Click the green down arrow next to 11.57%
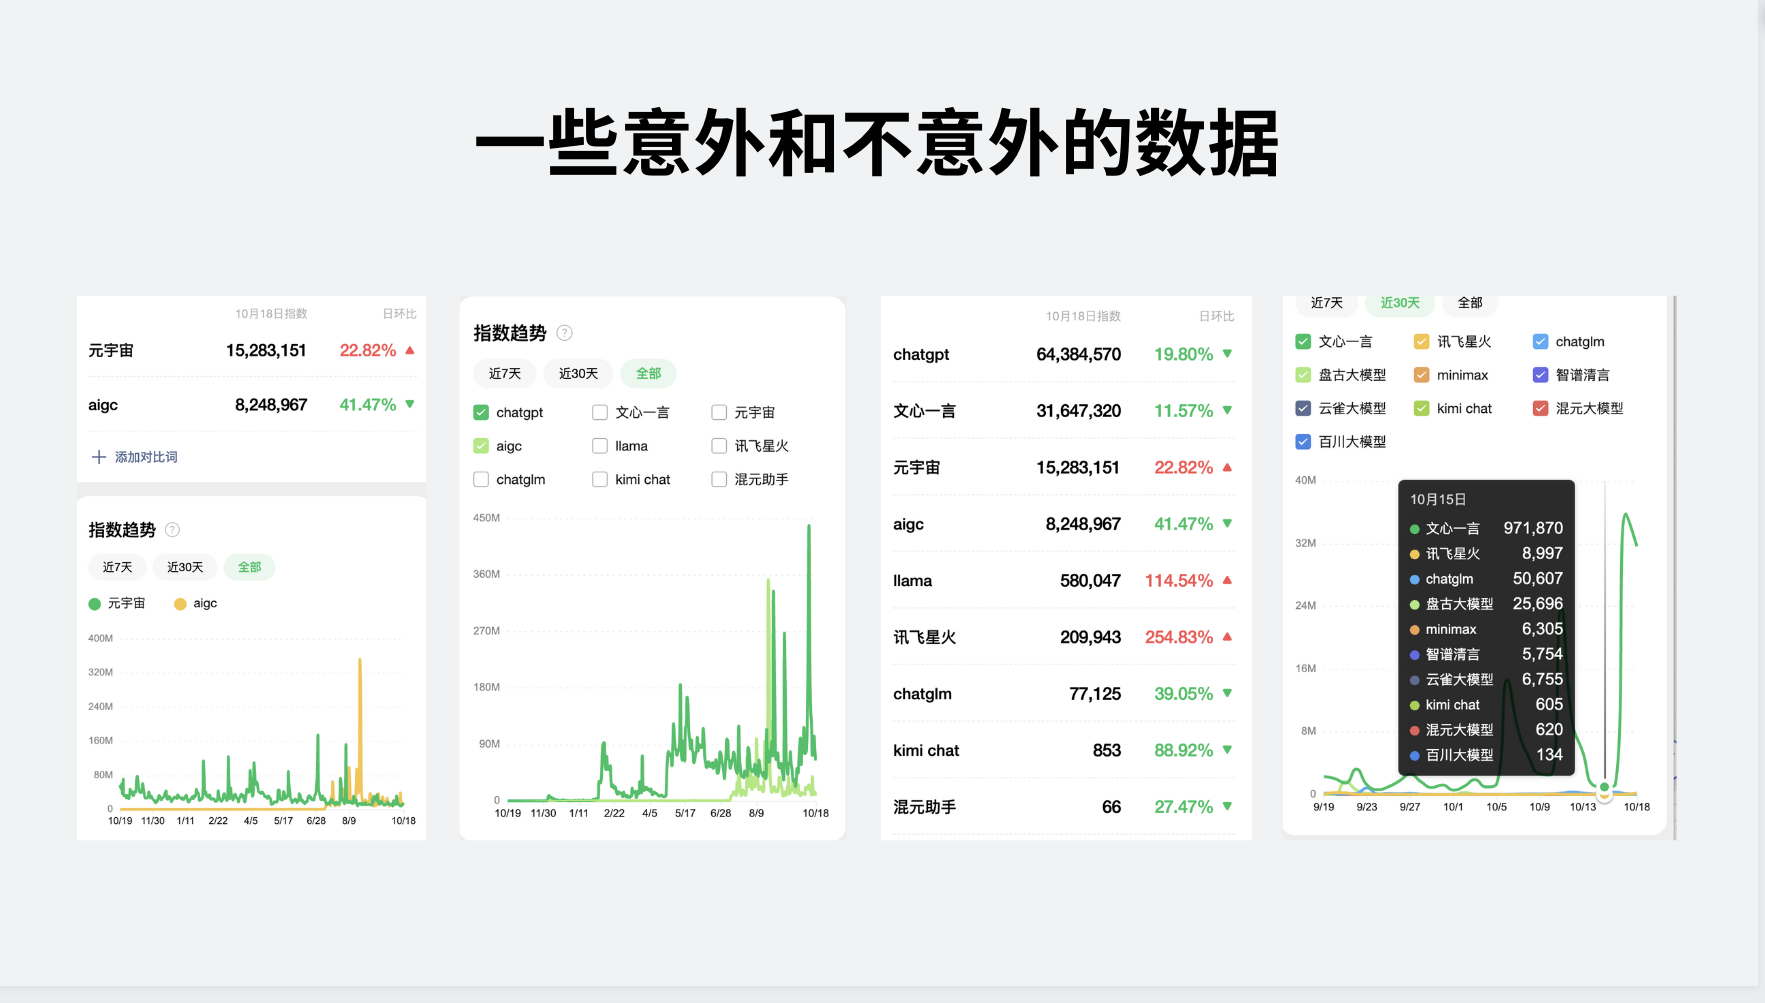This screenshot has height=1003, width=1765. pyautogui.click(x=1227, y=411)
